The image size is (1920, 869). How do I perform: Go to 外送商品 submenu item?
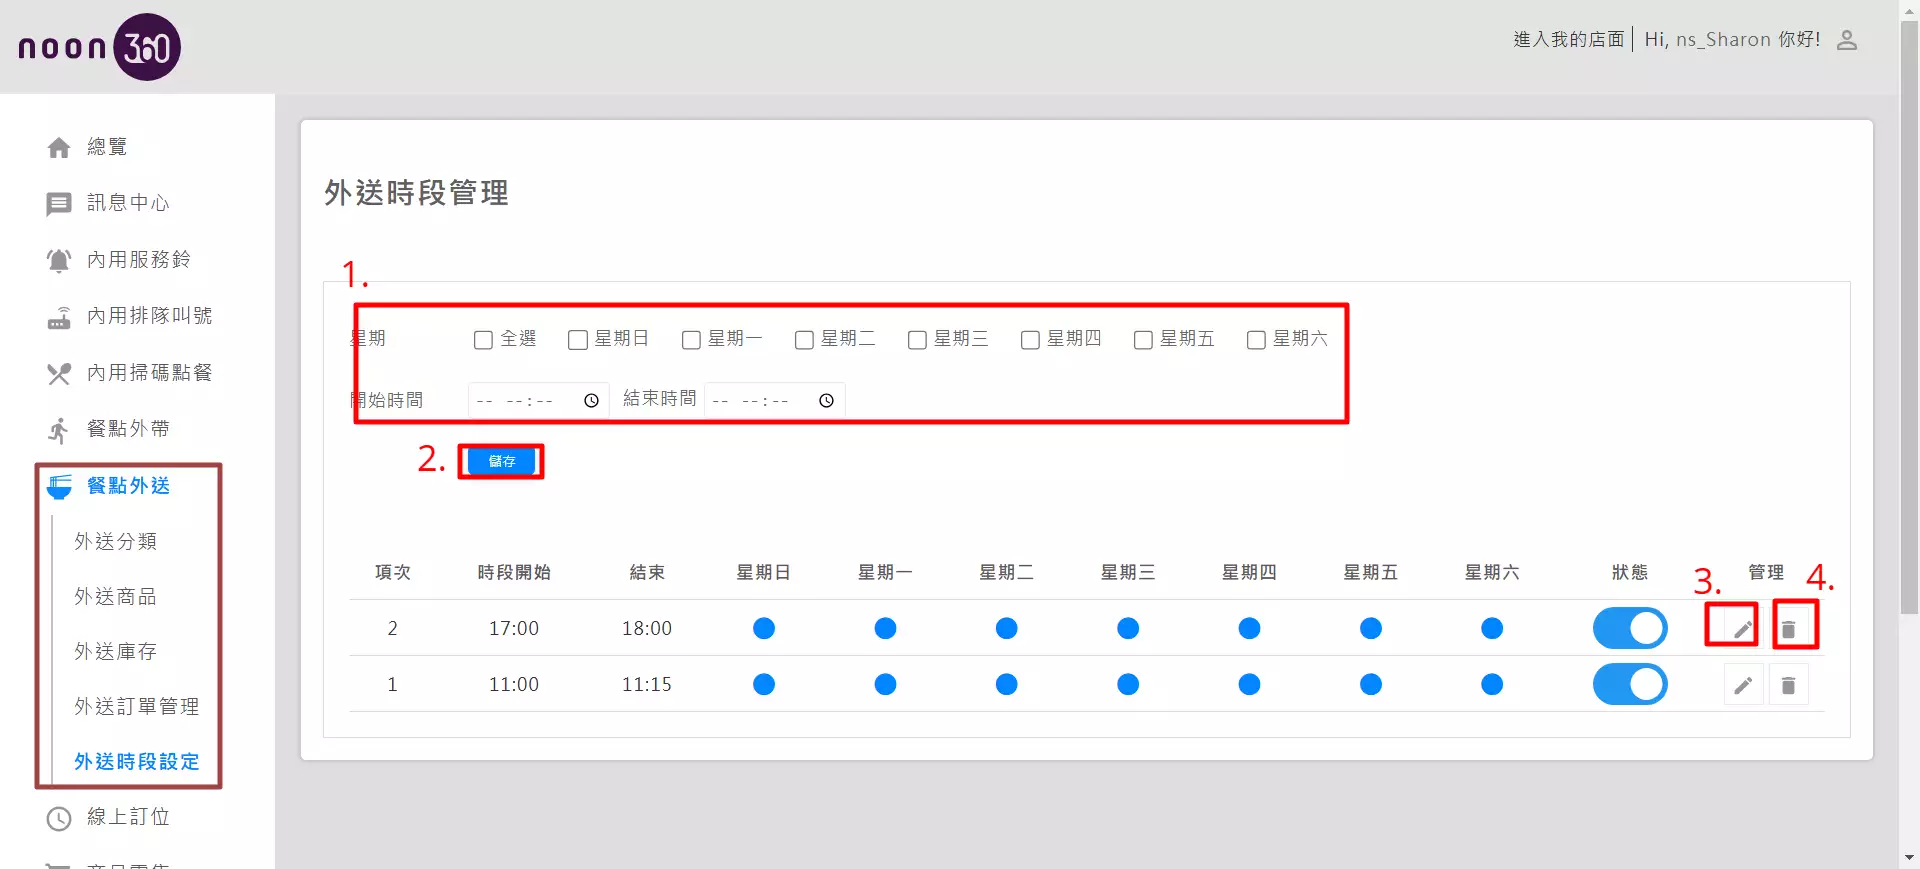click(x=115, y=597)
